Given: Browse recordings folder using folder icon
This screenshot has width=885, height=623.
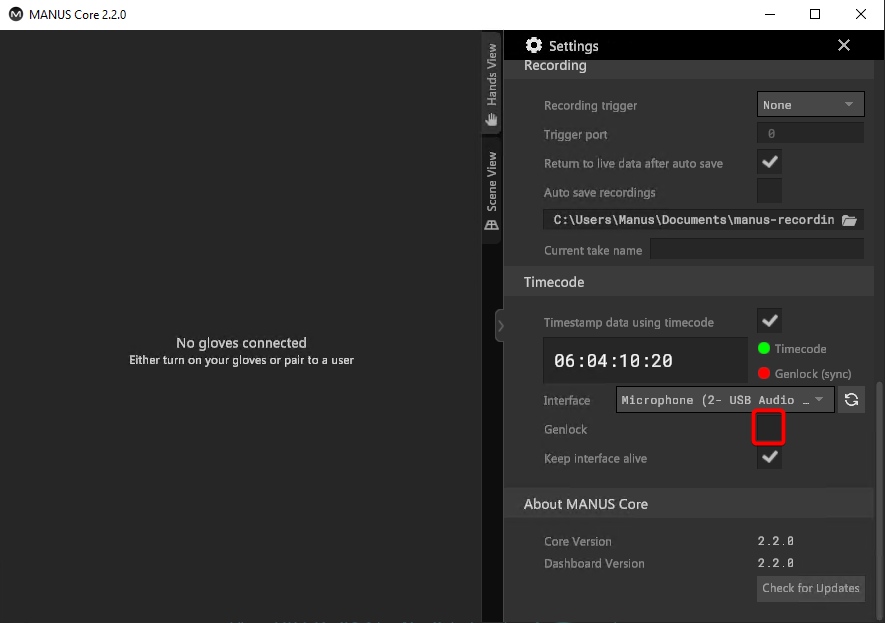Looking at the screenshot, I should click(x=849, y=220).
